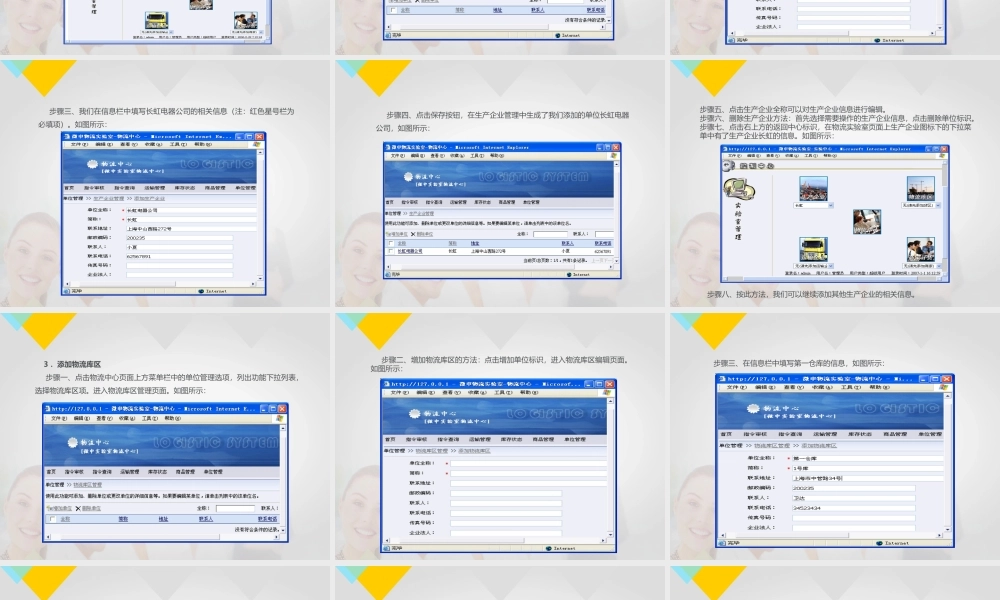
Task: Open the Step 5 slide's computer management icon
Action: coord(740,186)
